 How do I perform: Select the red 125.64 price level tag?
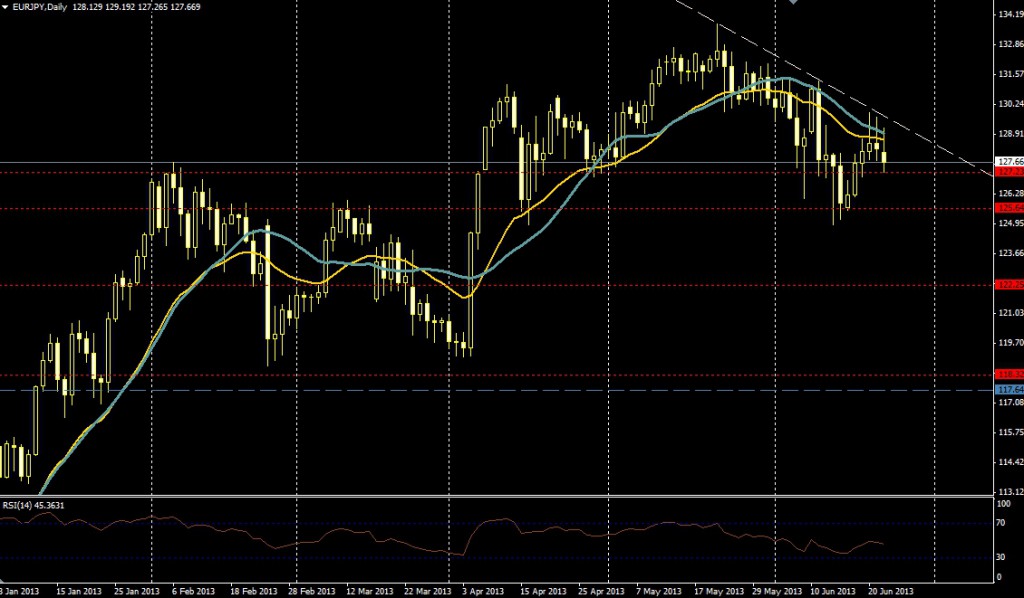[1009, 207]
